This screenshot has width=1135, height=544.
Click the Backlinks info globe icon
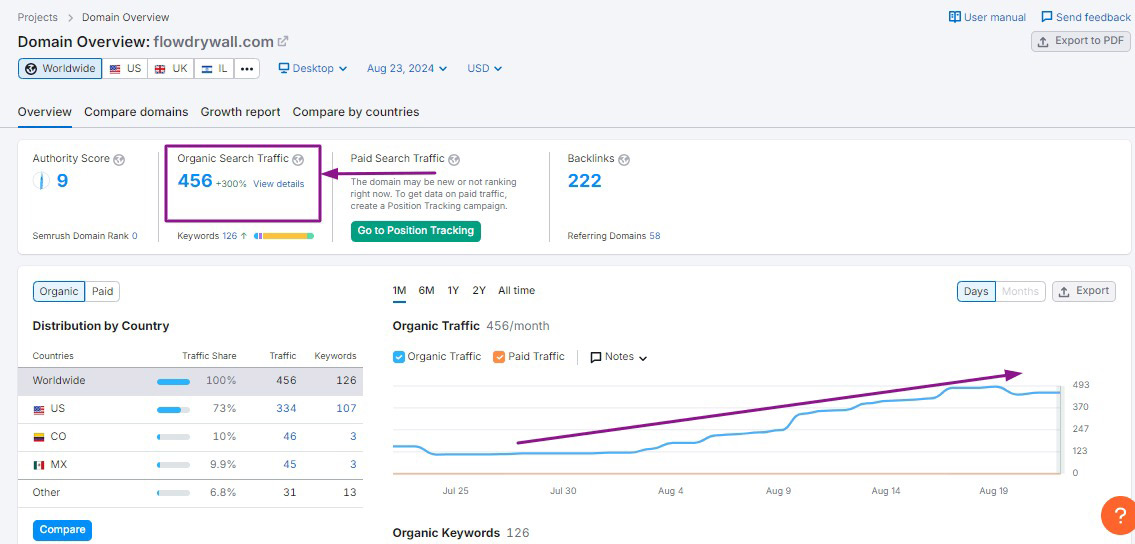point(624,159)
